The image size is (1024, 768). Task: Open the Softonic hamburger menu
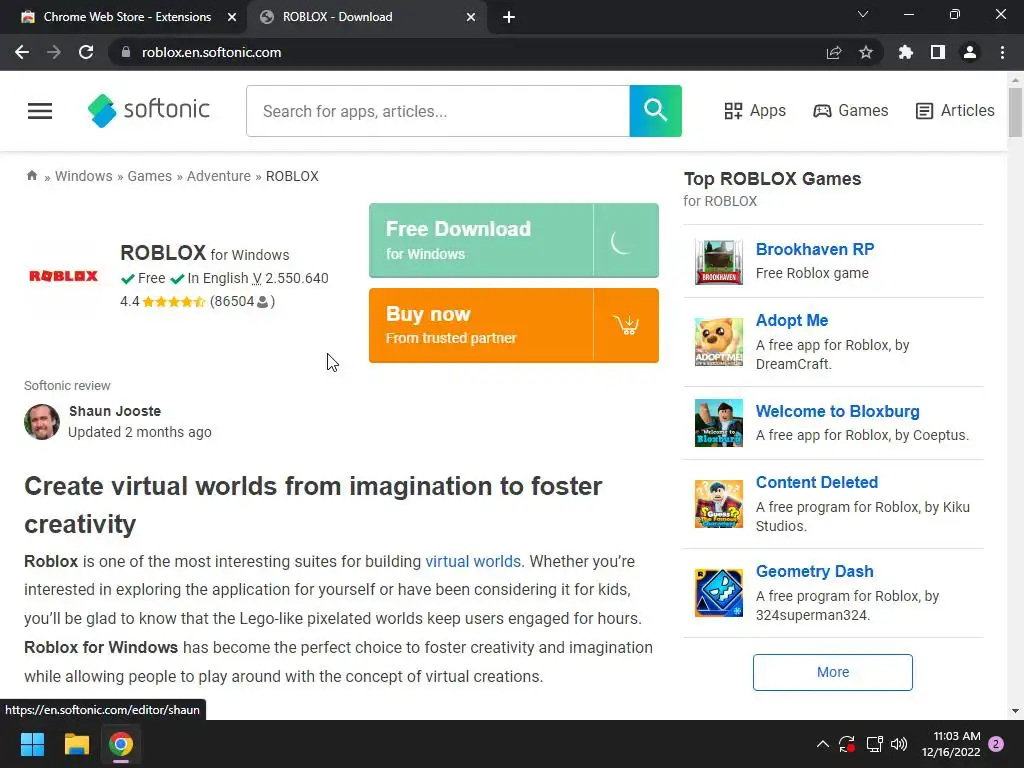click(40, 111)
